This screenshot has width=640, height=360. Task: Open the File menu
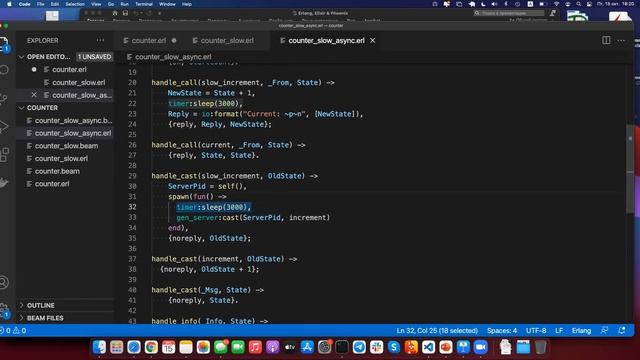pyautogui.click(x=40, y=4)
